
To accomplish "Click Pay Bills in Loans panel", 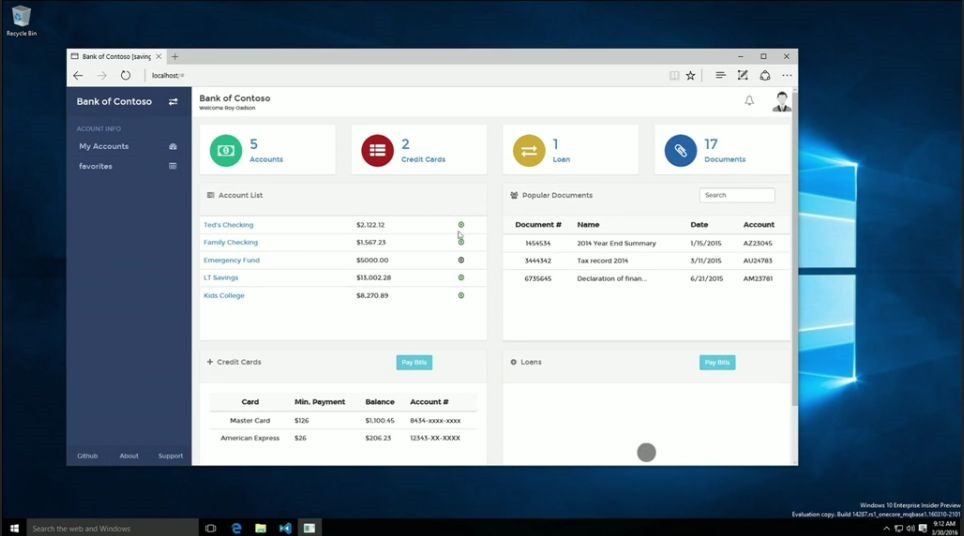I will (x=717, y=363).
